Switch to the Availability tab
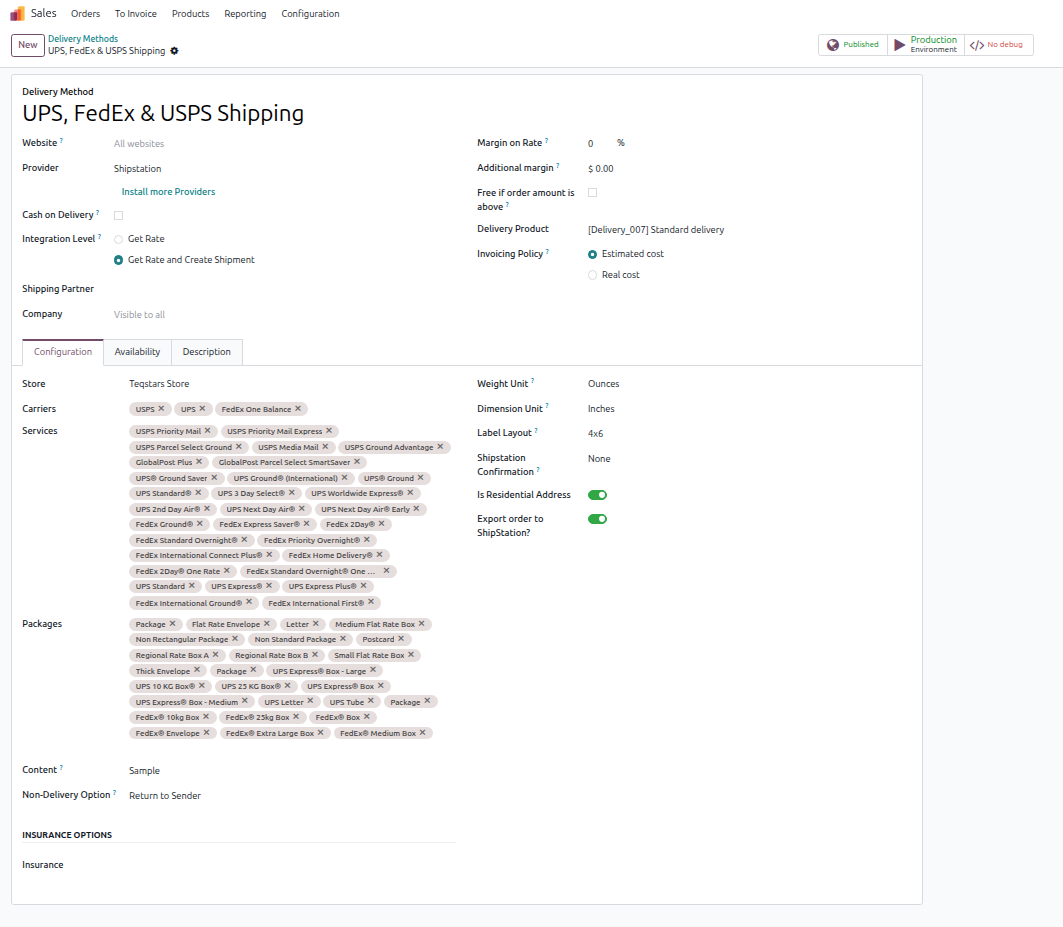 point(138,352)
